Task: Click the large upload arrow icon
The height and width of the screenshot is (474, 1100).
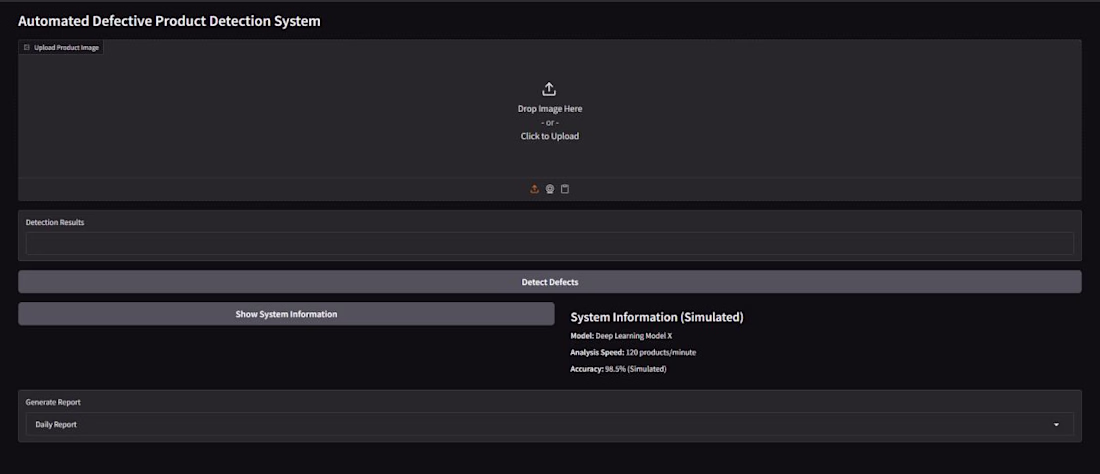Action: (x=549, y=89)
